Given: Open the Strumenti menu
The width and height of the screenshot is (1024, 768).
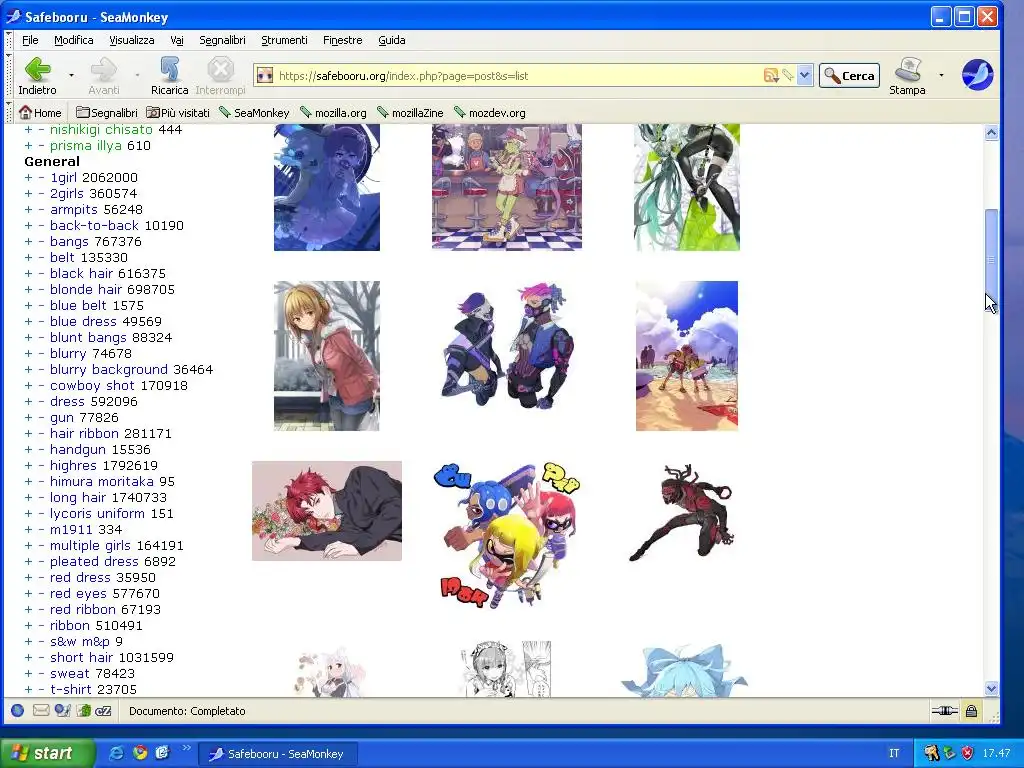Looking at the screenshot, I should pos(284,40).
